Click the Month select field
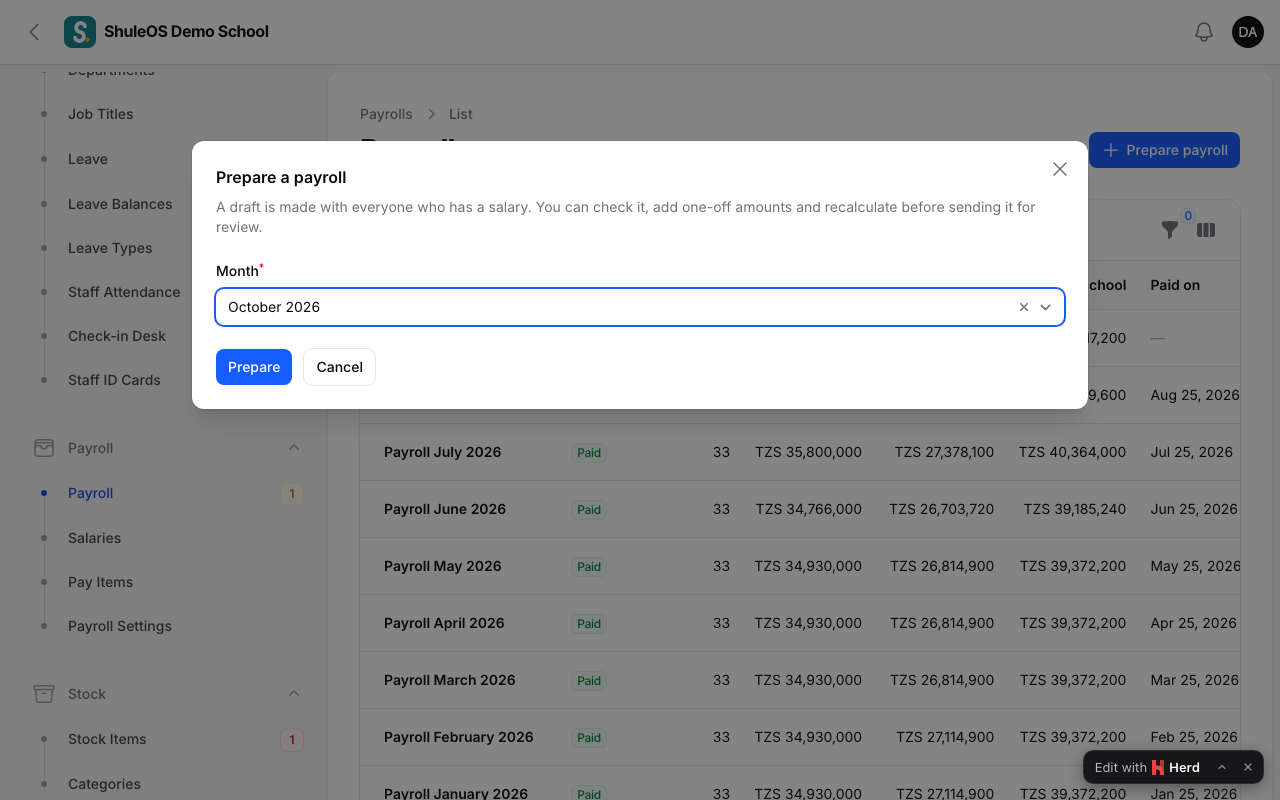 pos(640,307)
